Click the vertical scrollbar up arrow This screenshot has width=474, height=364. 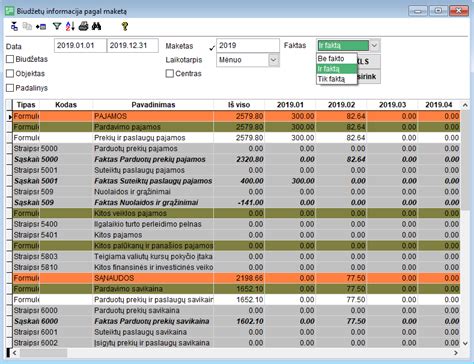point(465,105)
